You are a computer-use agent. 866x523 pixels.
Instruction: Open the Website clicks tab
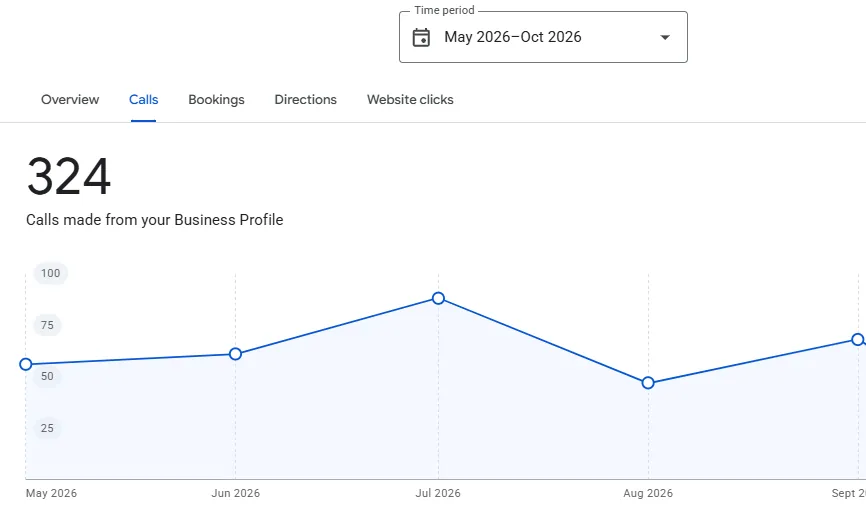(x=410, y=99)
